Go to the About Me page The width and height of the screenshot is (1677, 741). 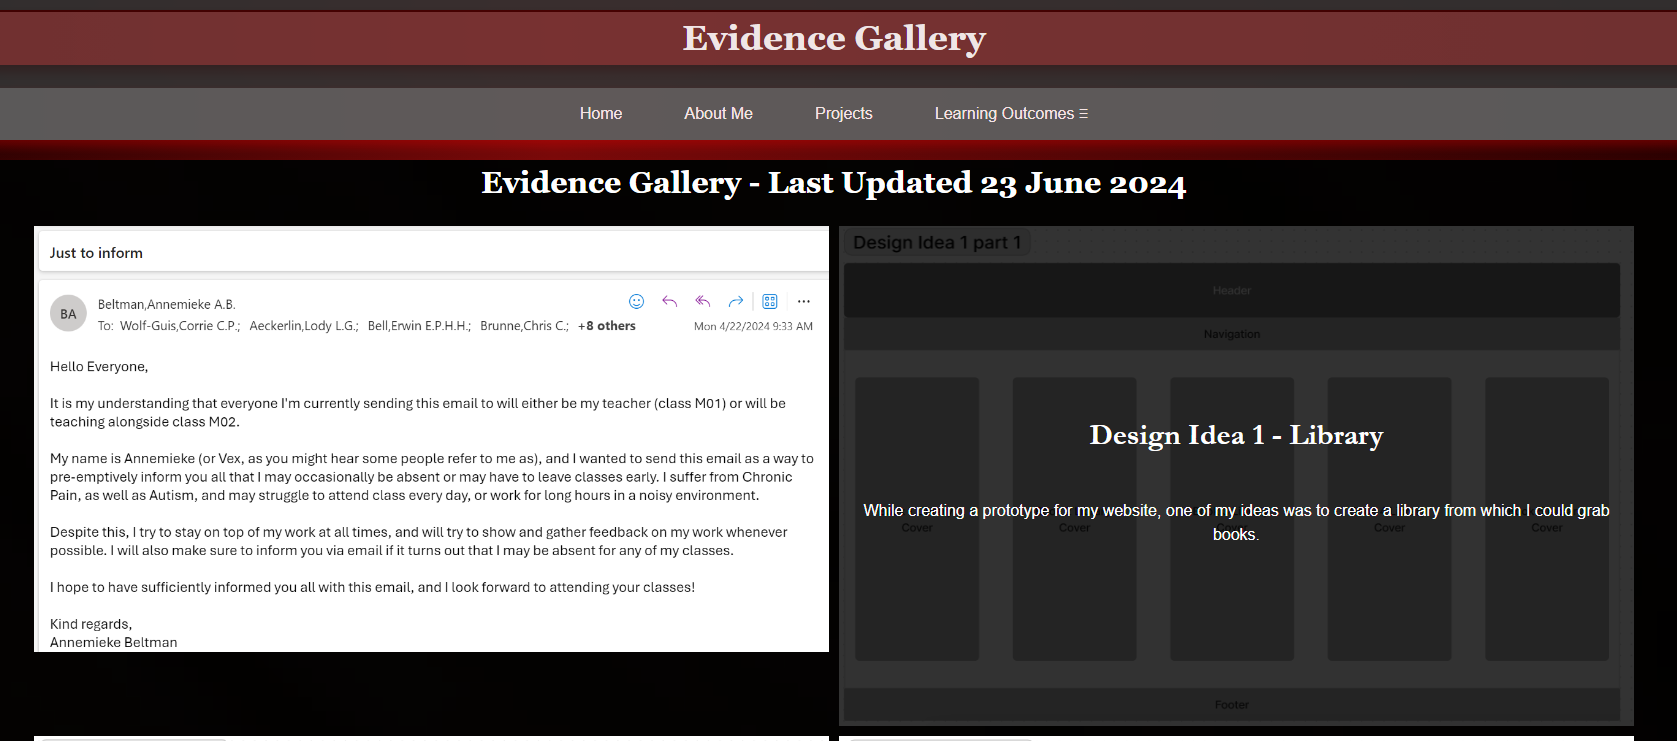[x=718, y=114]
